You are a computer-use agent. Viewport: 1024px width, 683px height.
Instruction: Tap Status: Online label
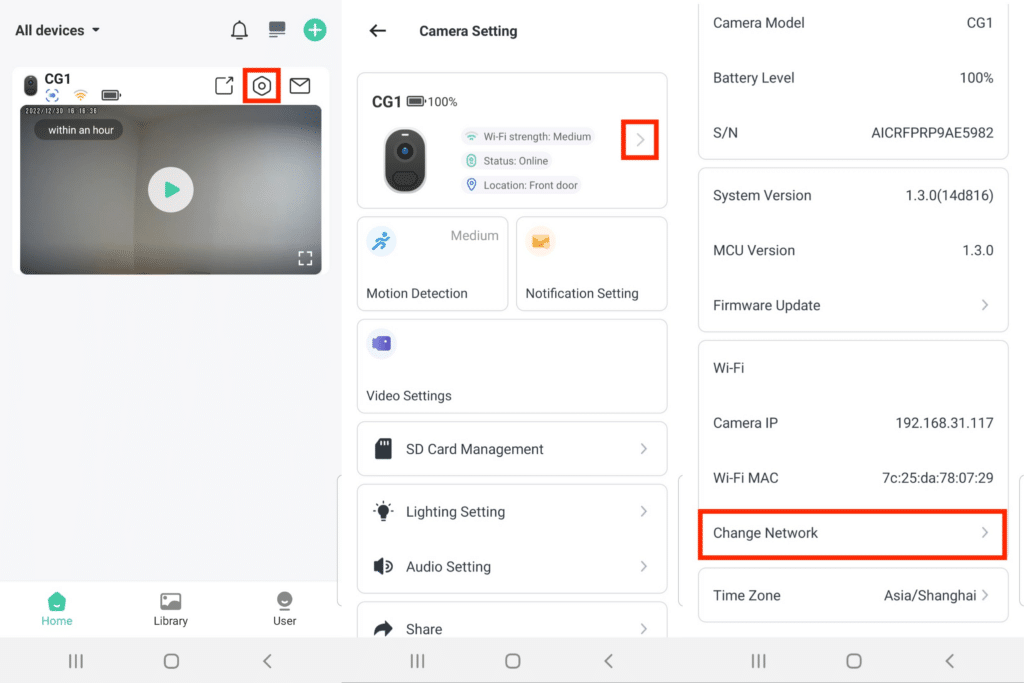point(507,161)
